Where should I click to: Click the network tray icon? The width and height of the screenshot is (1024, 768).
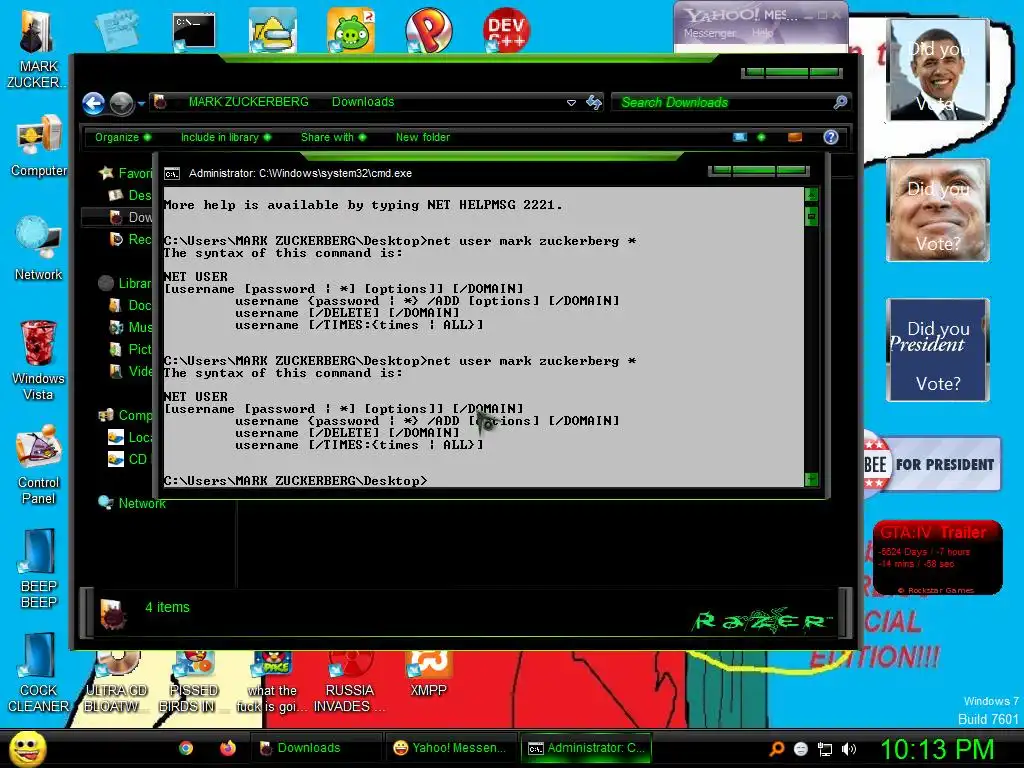(x=825, y=749)
